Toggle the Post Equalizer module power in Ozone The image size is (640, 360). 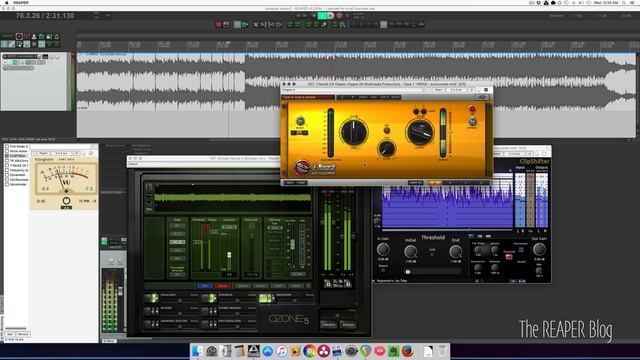tap(209, 324)
